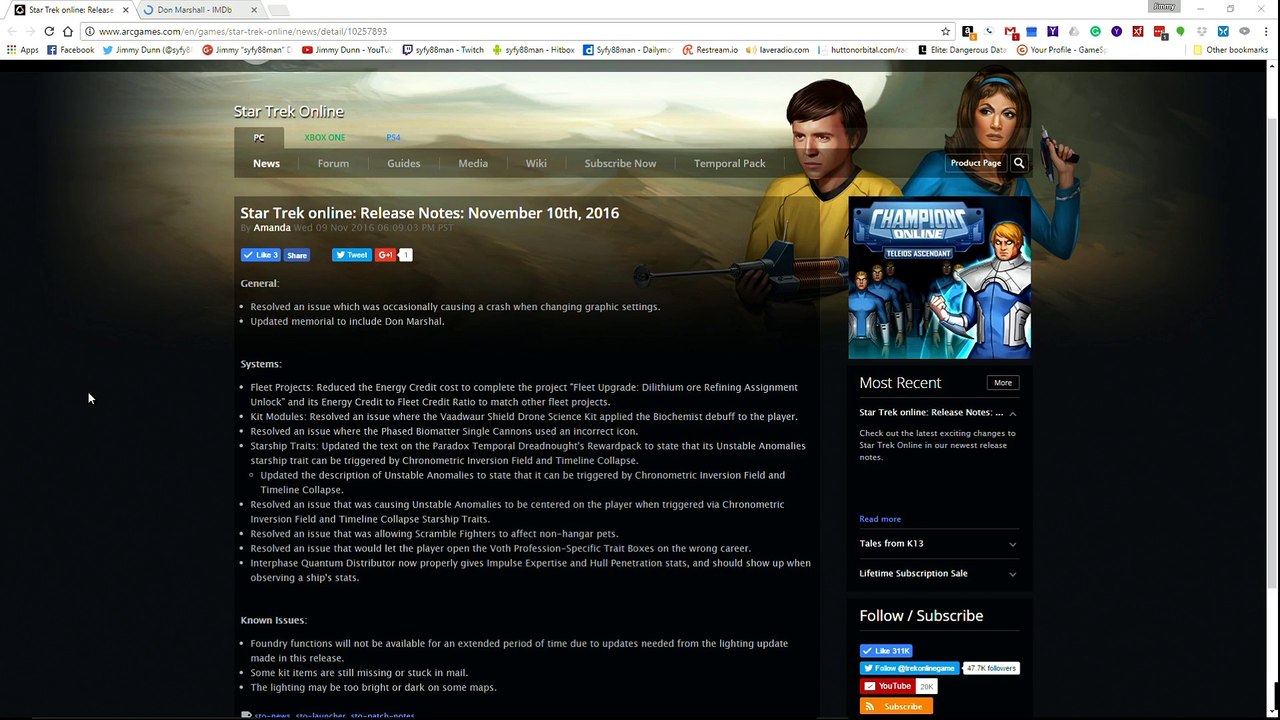
Task: Open the Media menu item
Action: pos(473,163)
